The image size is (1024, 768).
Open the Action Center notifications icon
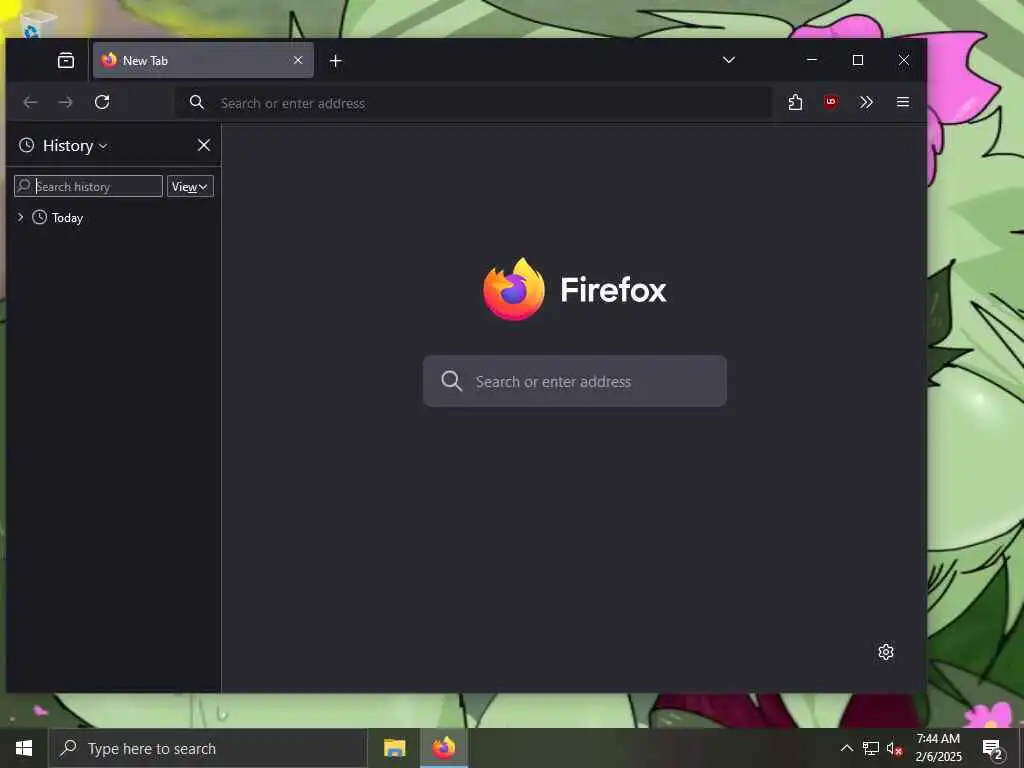tap(992, 748)
